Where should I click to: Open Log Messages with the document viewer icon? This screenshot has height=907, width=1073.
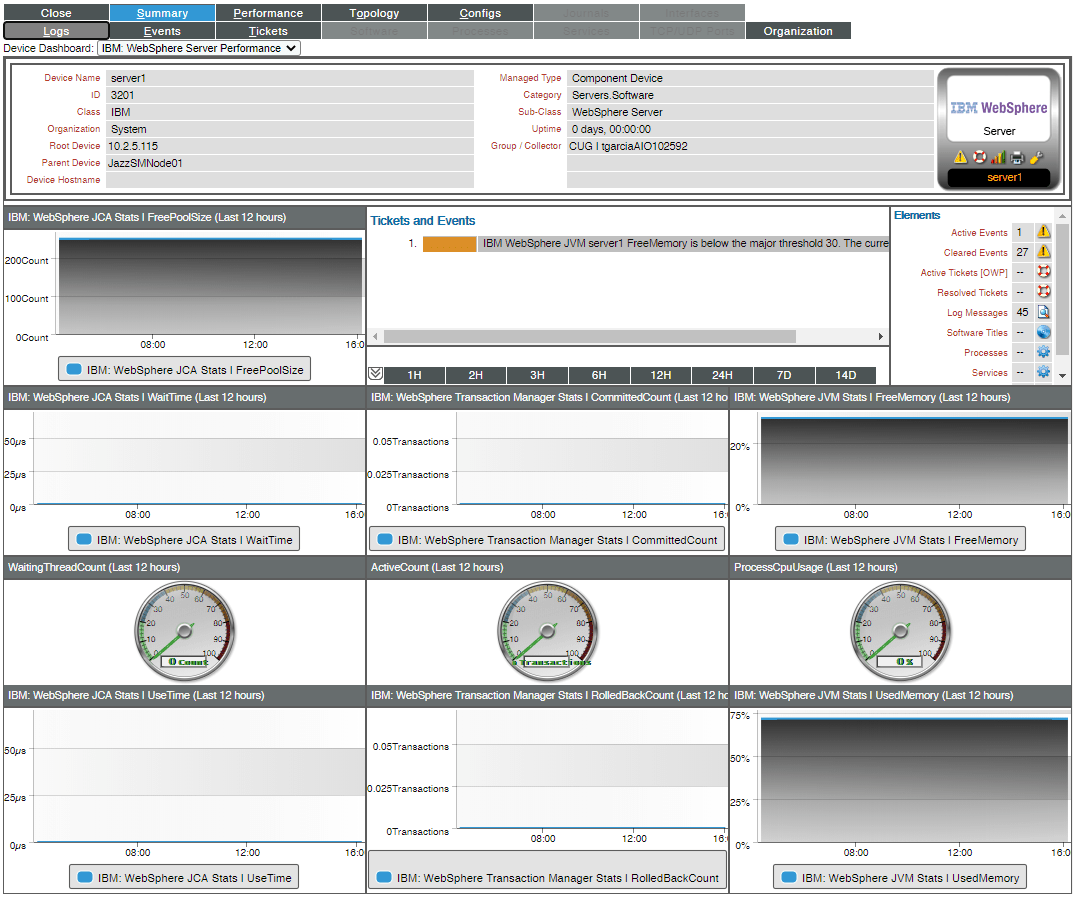point(1043,312)
